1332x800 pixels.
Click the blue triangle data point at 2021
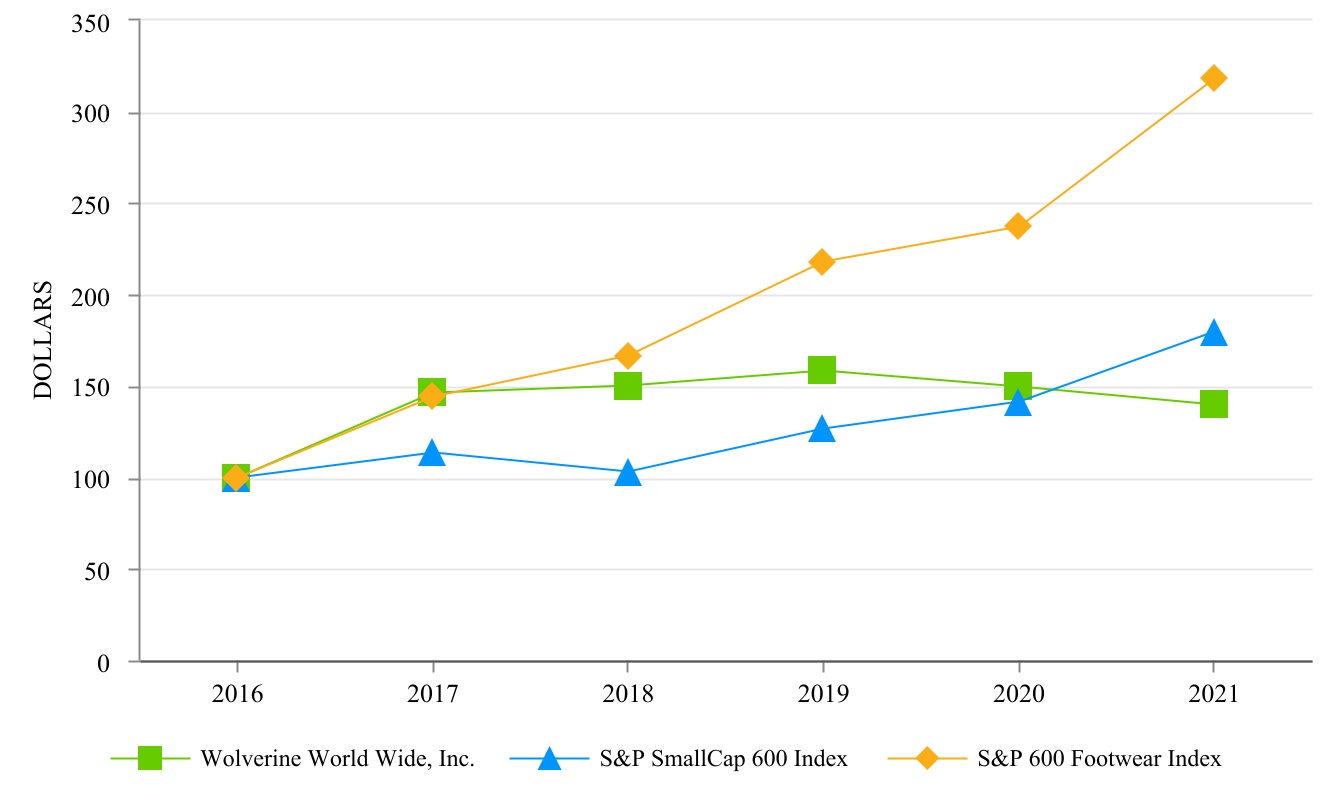tap(1213, 333)
